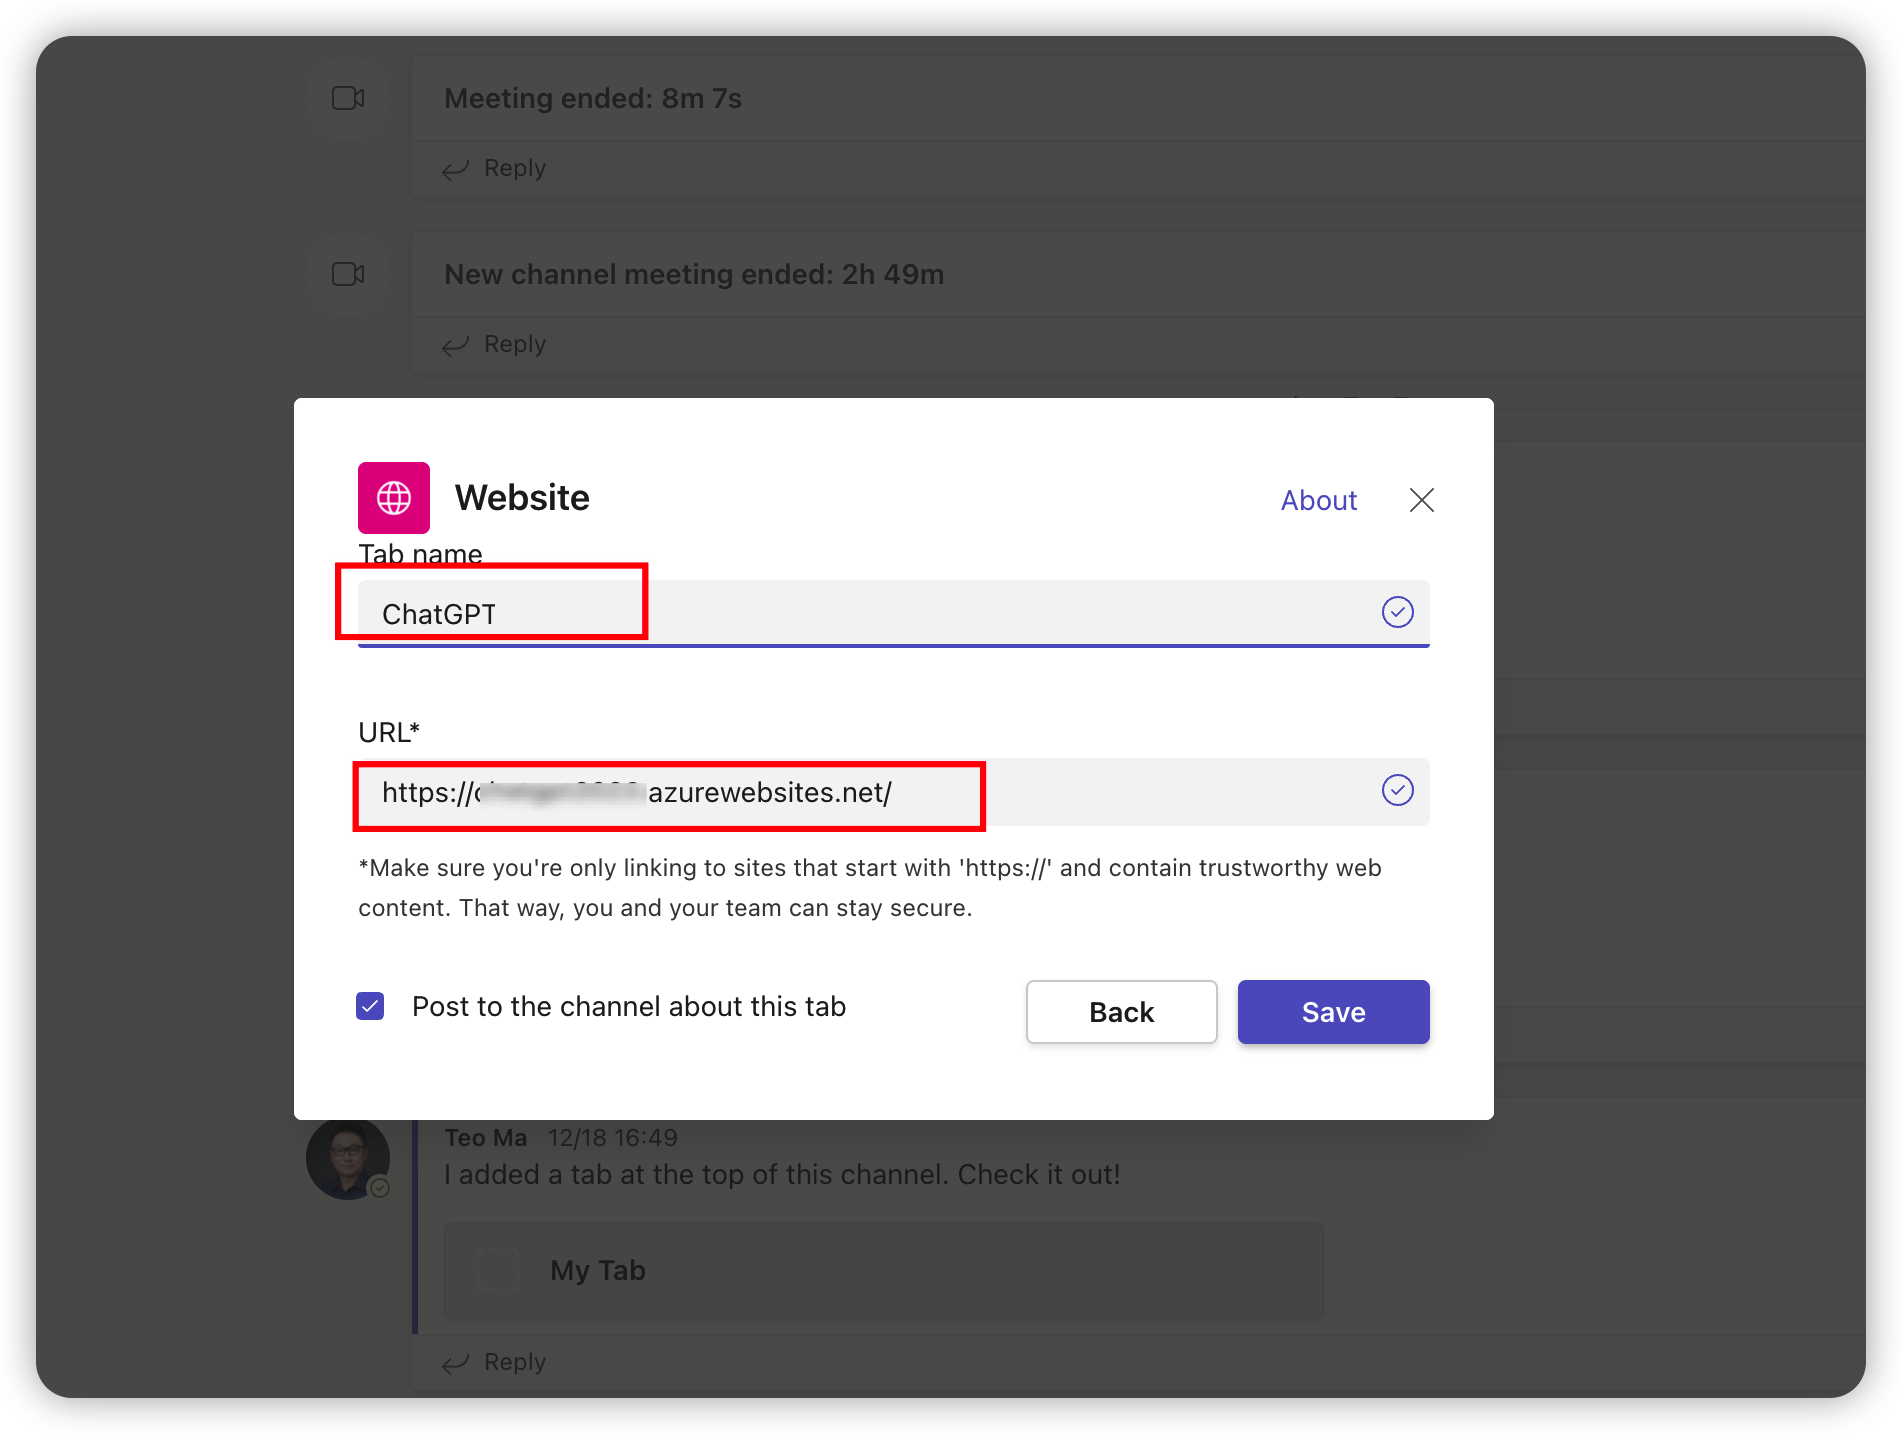
Task: Click the pink Website globe icon
Action: [x=394, y=497]
